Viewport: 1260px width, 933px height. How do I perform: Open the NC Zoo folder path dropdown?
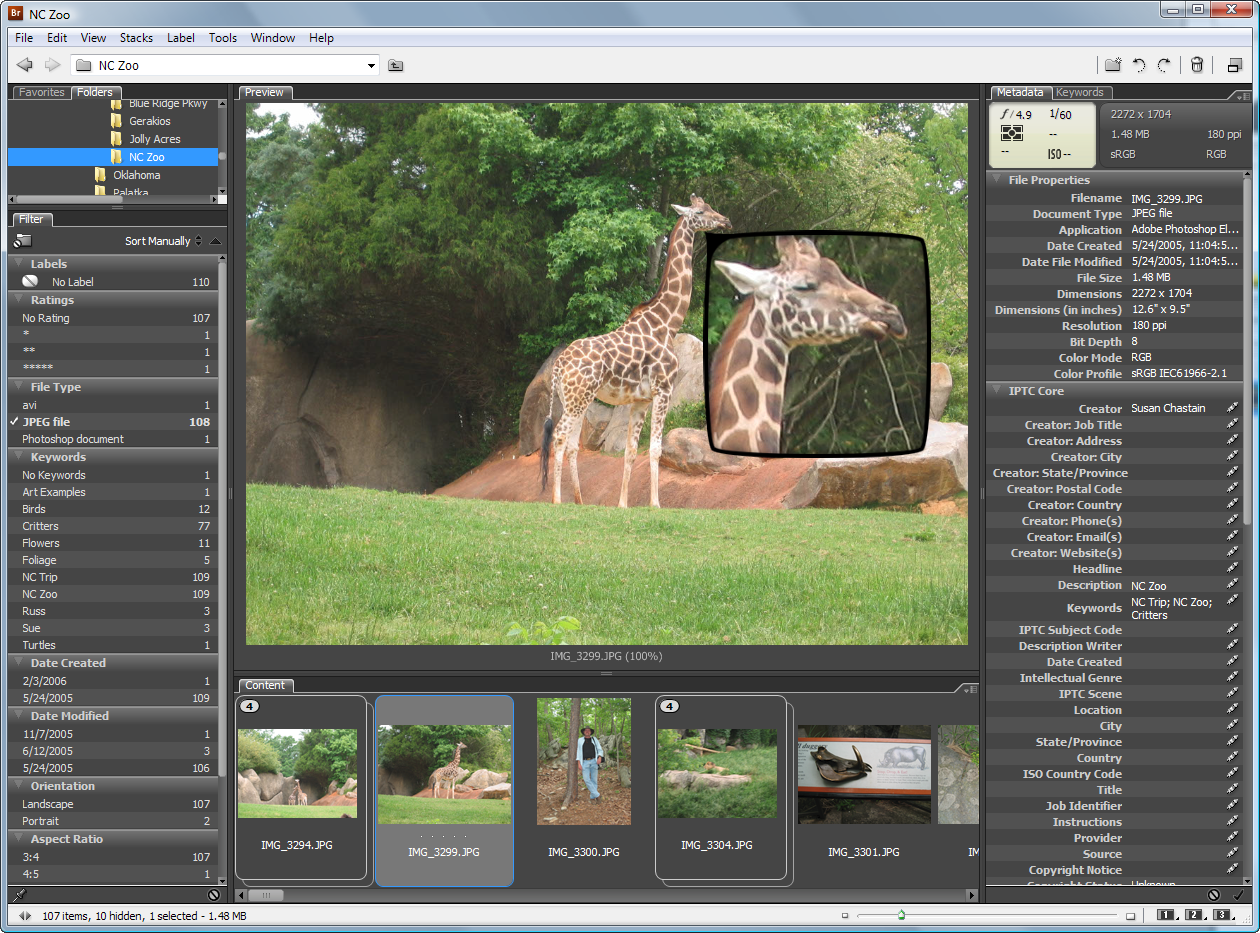[x=371, y=66]
